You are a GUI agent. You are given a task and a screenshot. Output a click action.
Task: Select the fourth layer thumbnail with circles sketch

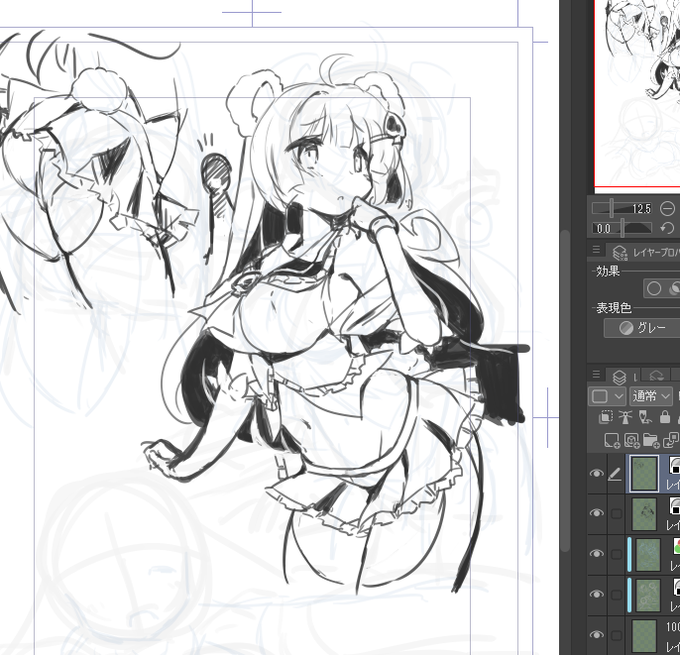pos(648,595)
